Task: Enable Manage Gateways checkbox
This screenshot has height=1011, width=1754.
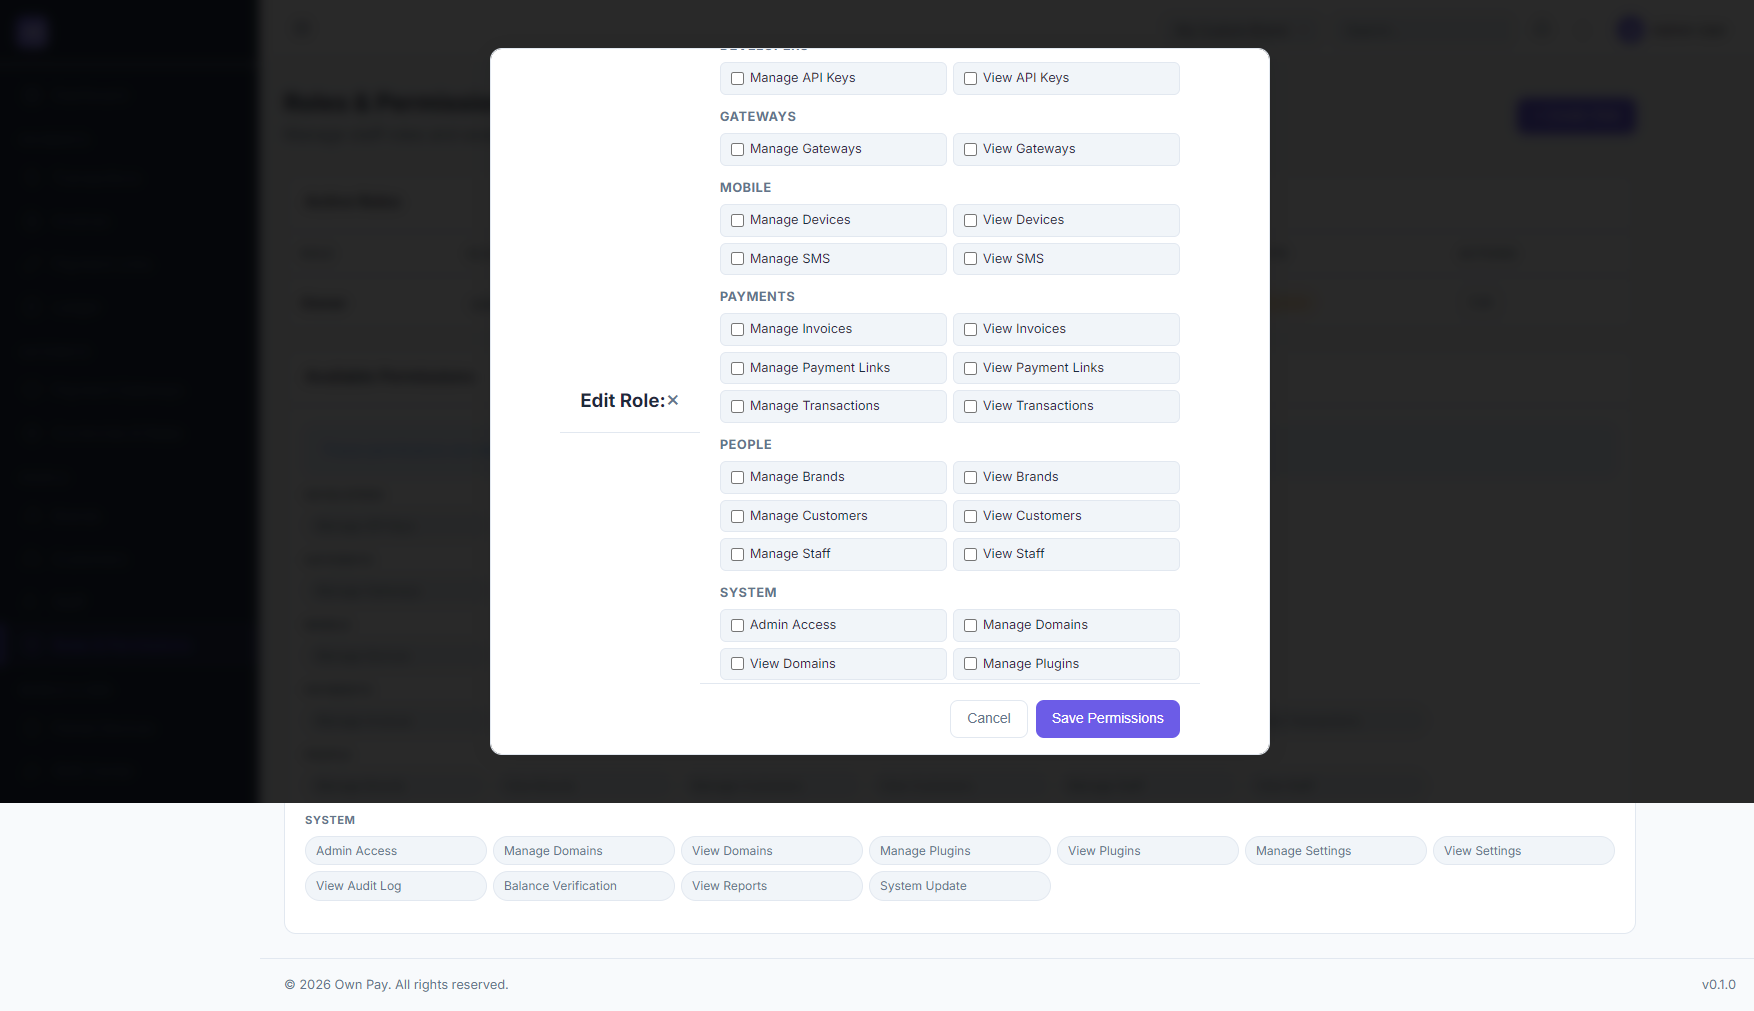Action: (737, 149)
